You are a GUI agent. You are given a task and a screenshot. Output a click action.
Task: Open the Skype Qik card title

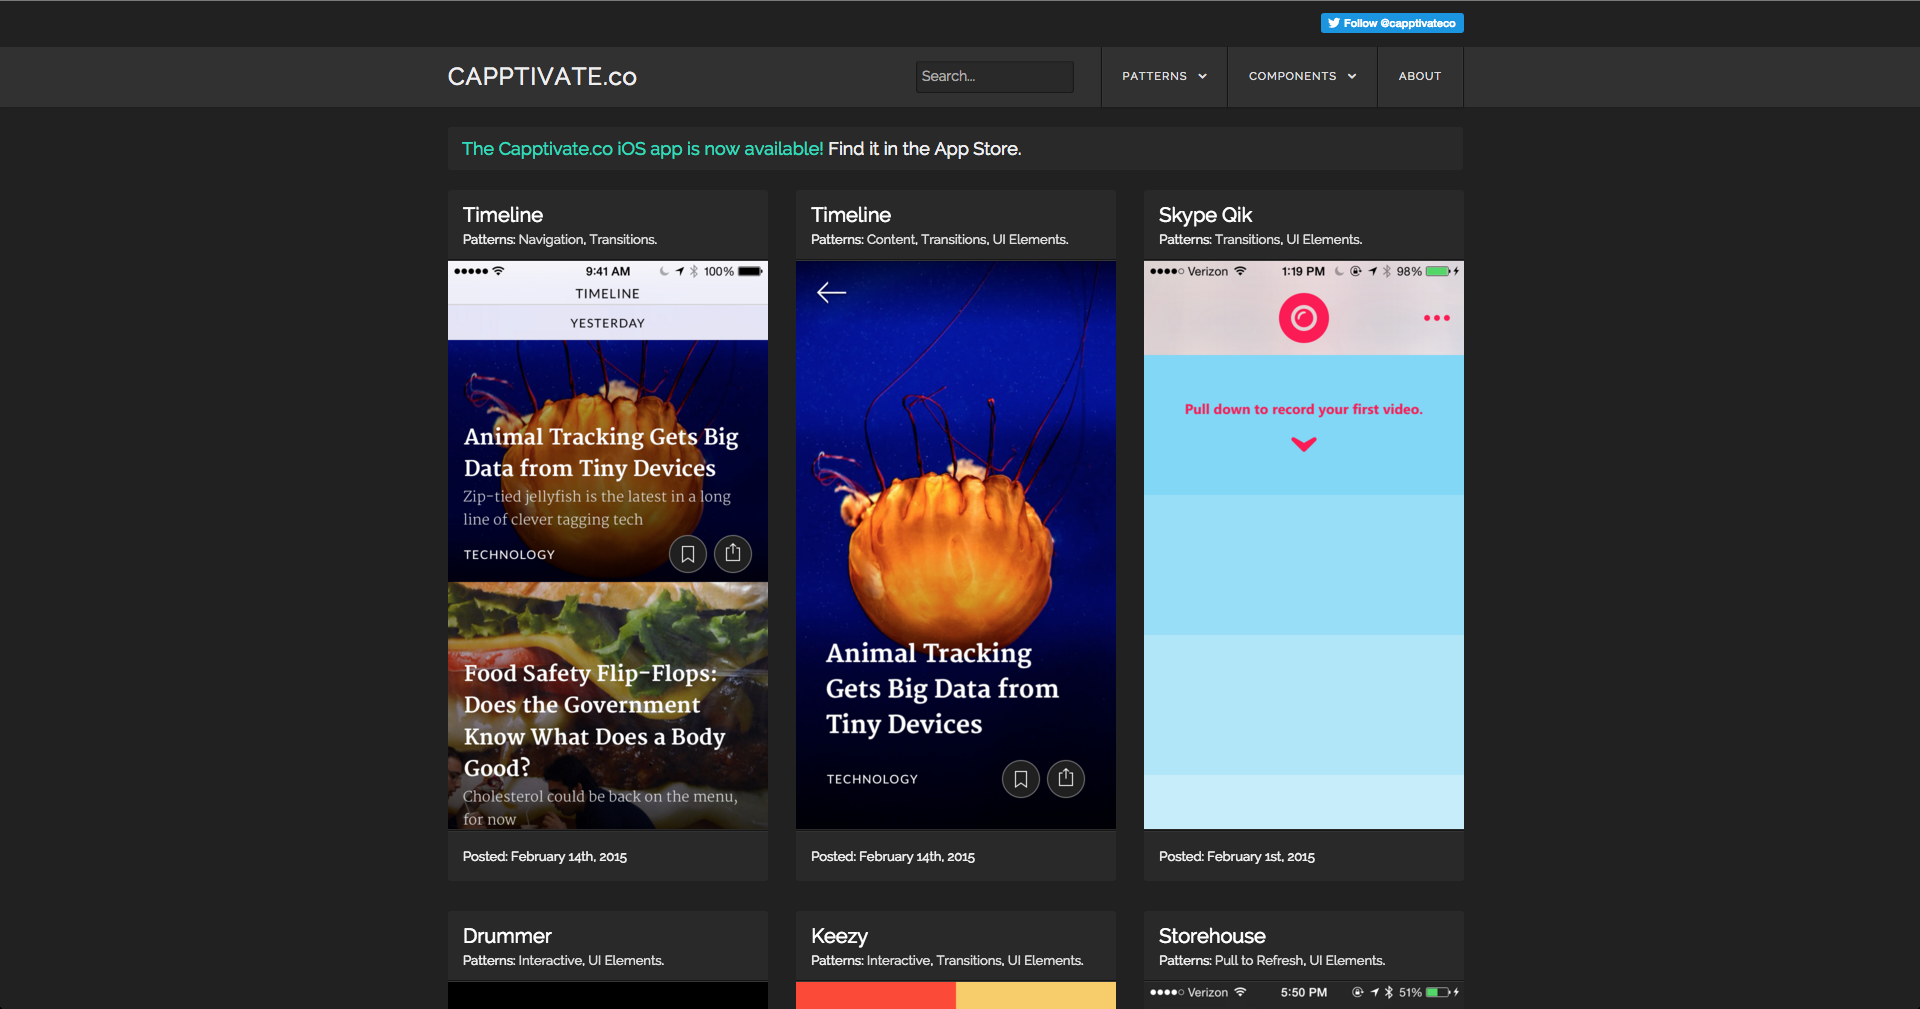(x=1205, y=215)
